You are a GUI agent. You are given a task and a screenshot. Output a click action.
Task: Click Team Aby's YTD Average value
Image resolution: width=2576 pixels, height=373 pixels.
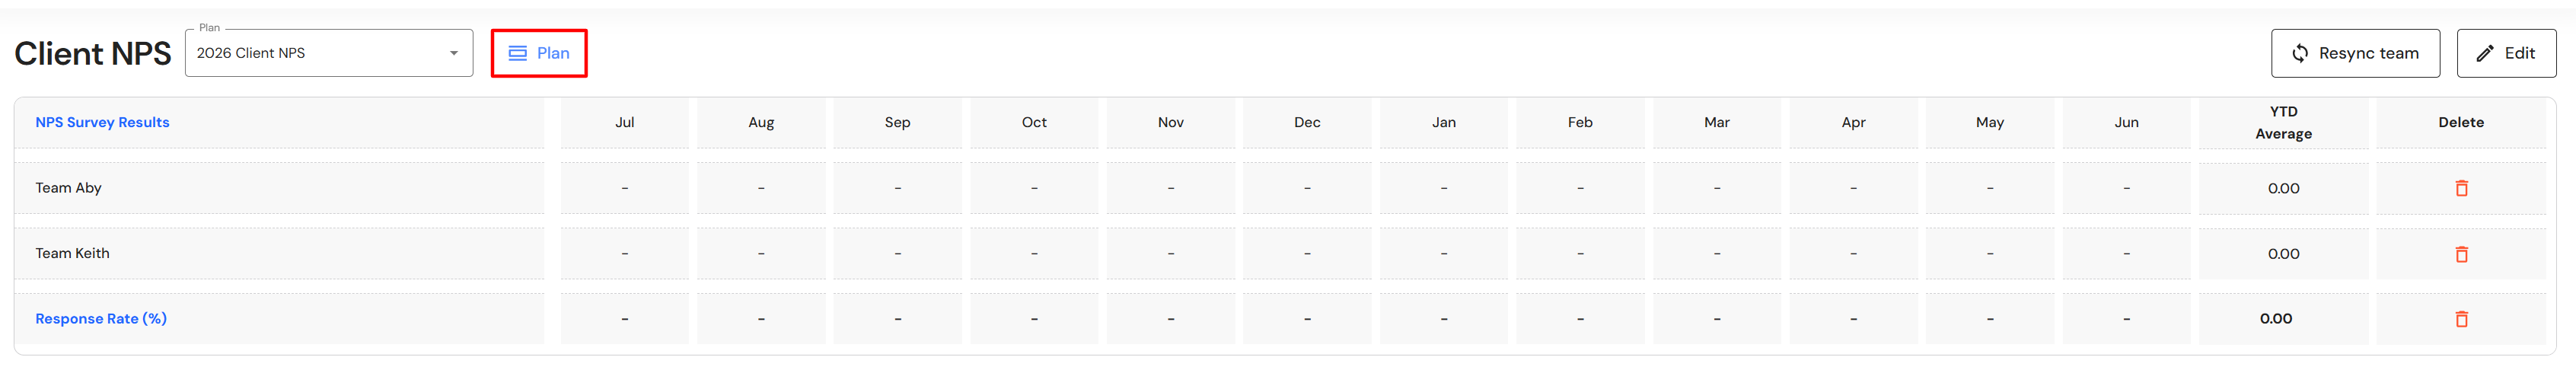click(x=2283, y=188)
